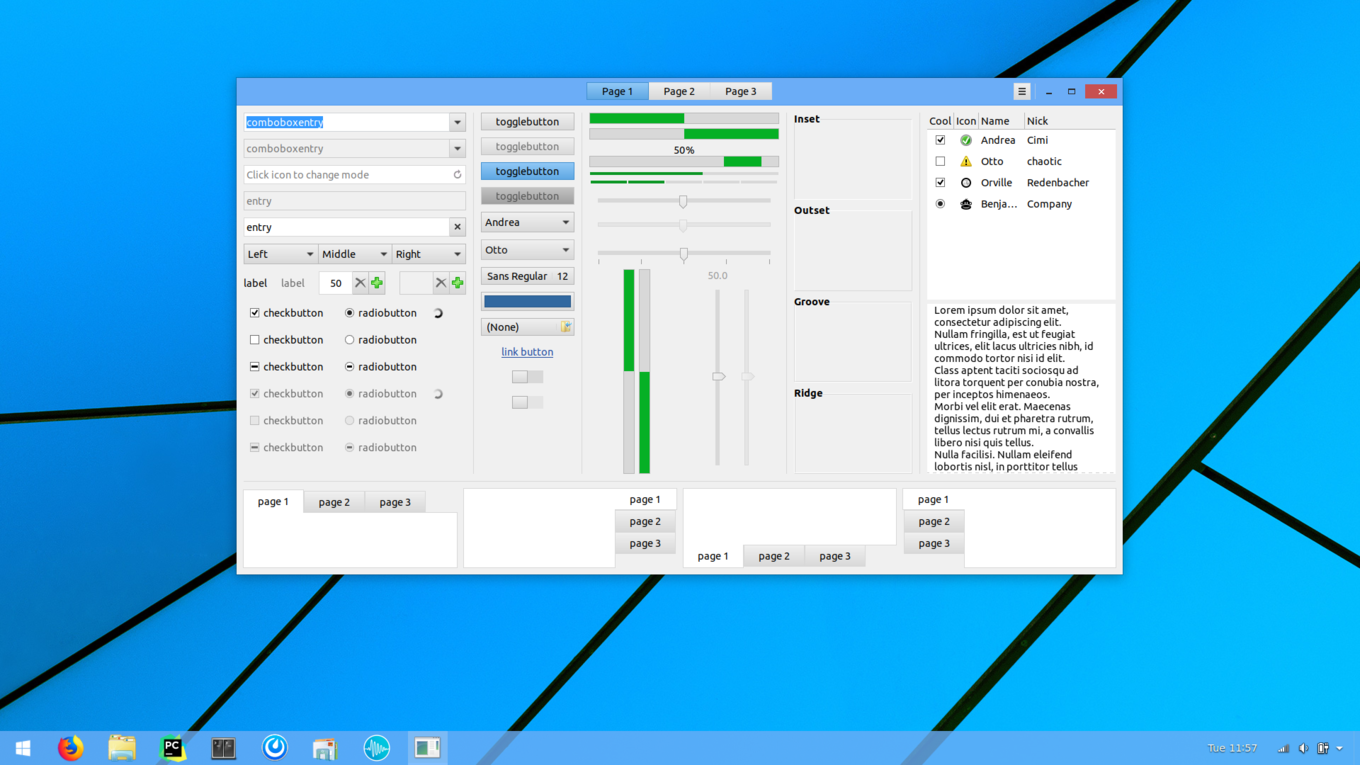Open page 3 in the bottom-tabbed notebook
Viewport: 1360px width, 765px height.
[x=835, y=556]
